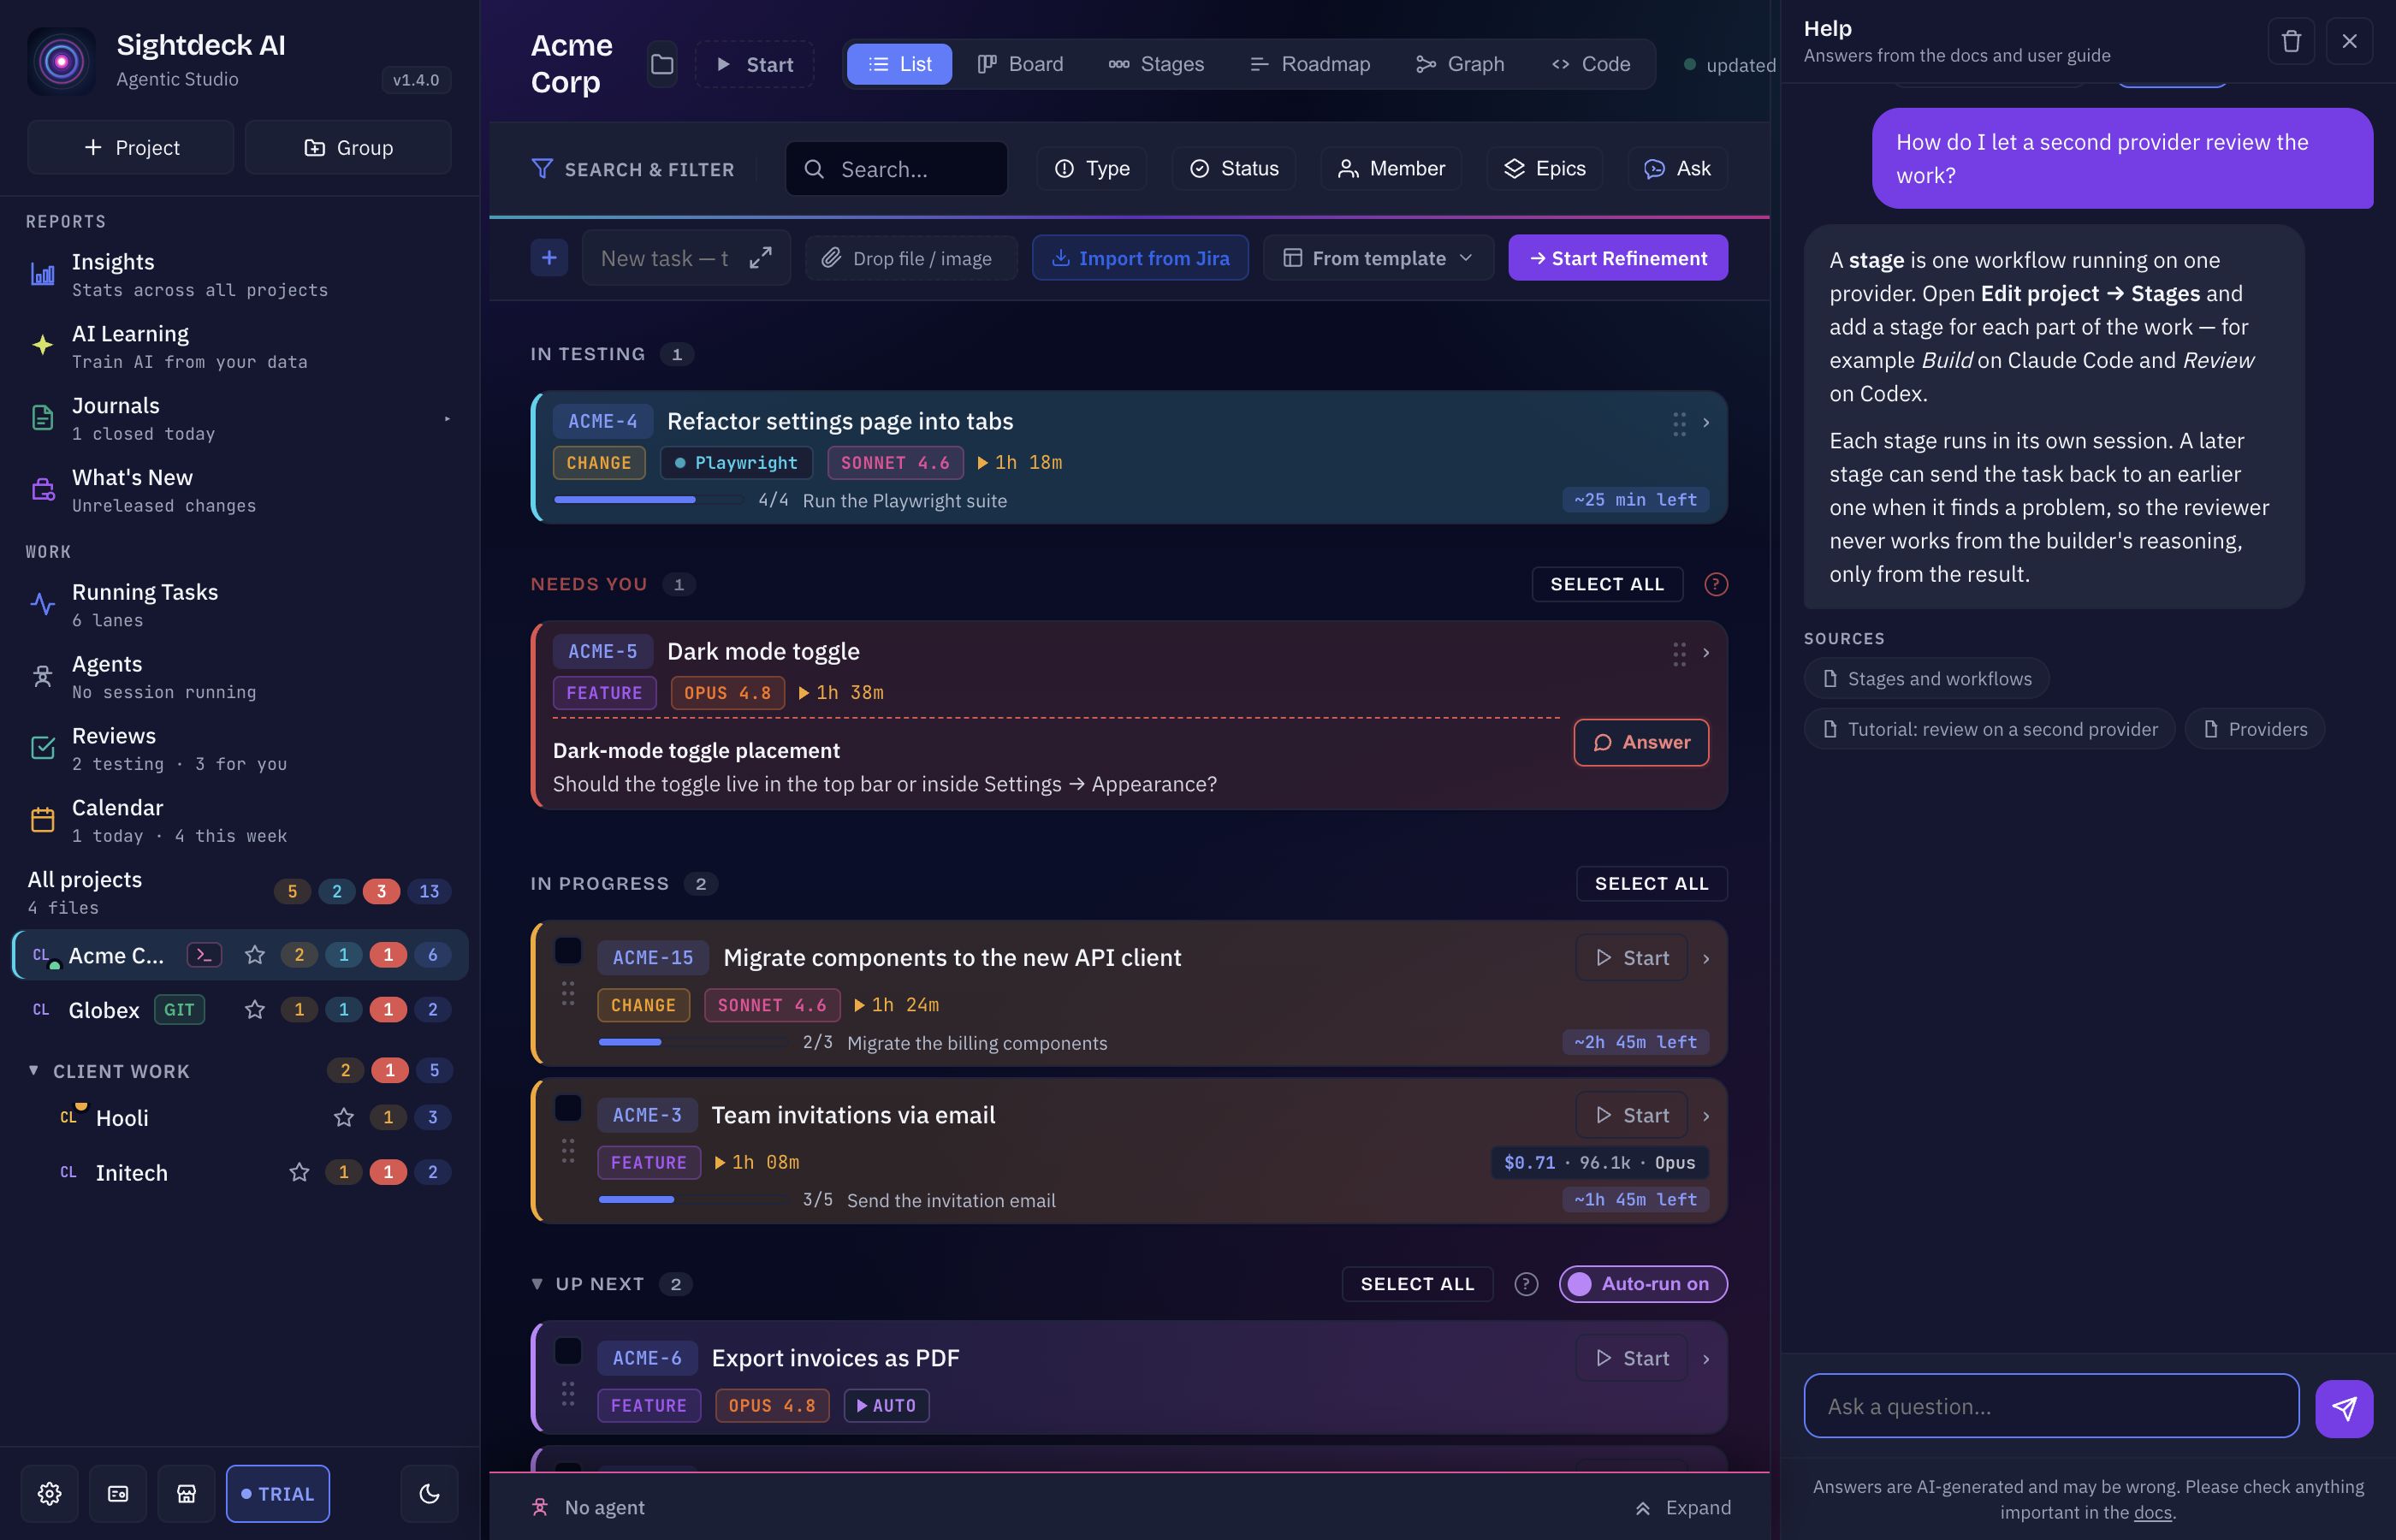Screen dimensions: 2396x1540
Task: Open the folder icon beside Acme Corp
Action: tap(662, 64)
